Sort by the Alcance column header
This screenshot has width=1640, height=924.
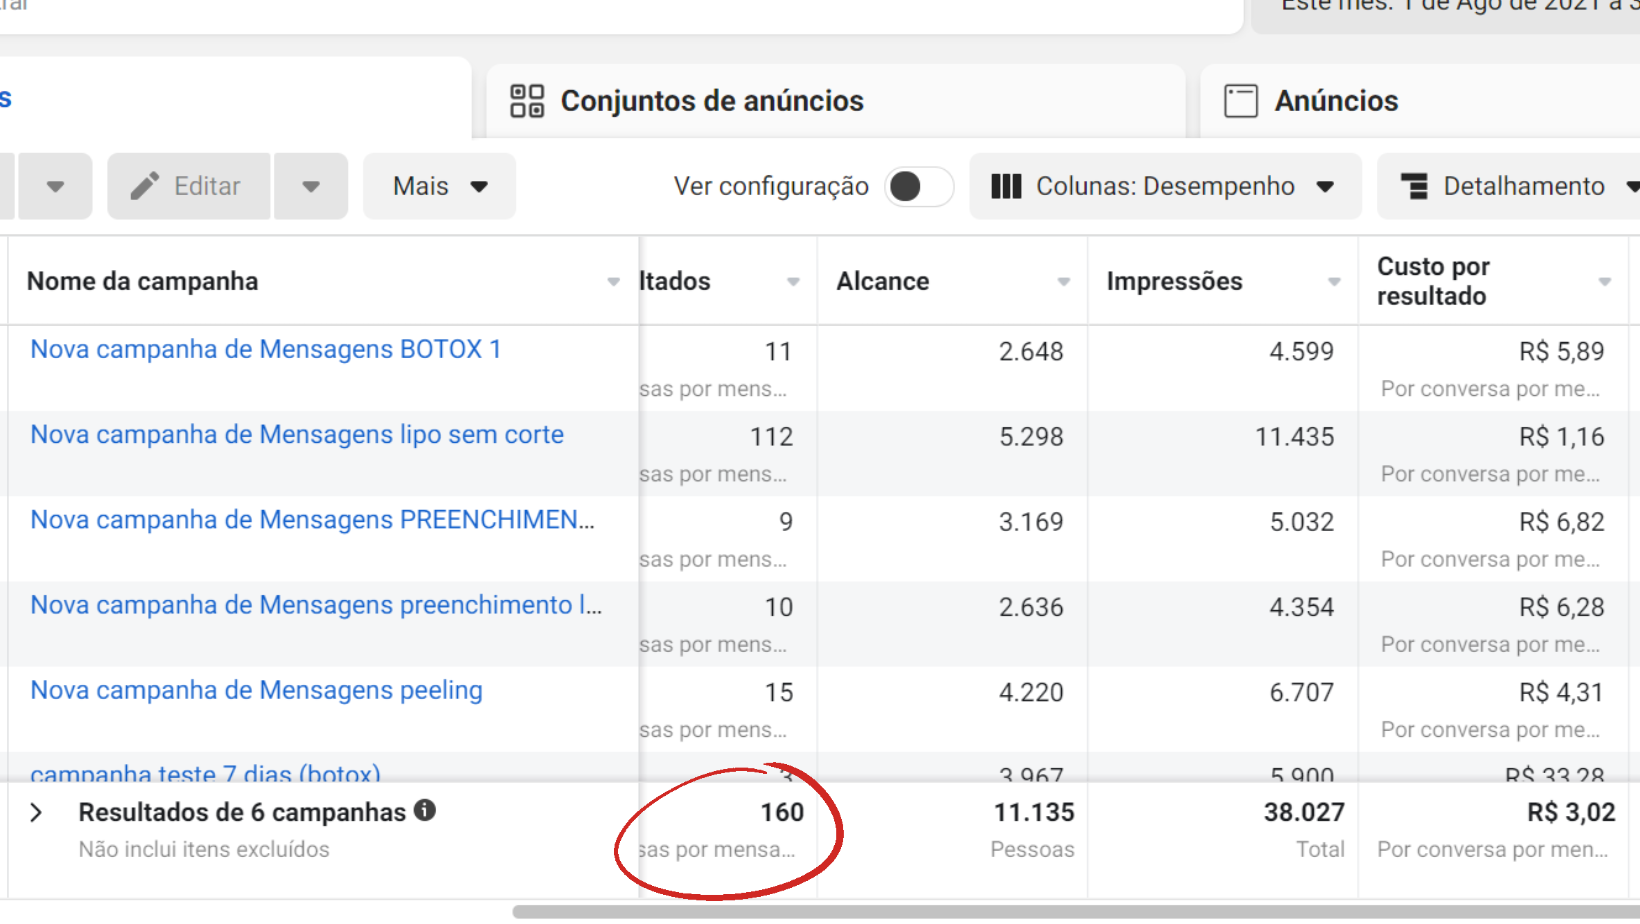(x=883, y=282)
